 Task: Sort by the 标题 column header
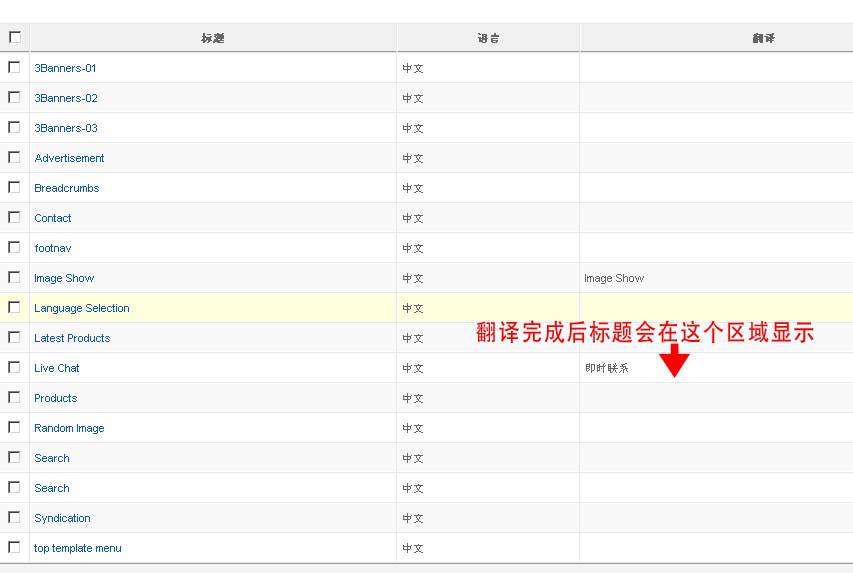[x=213, y=38]
